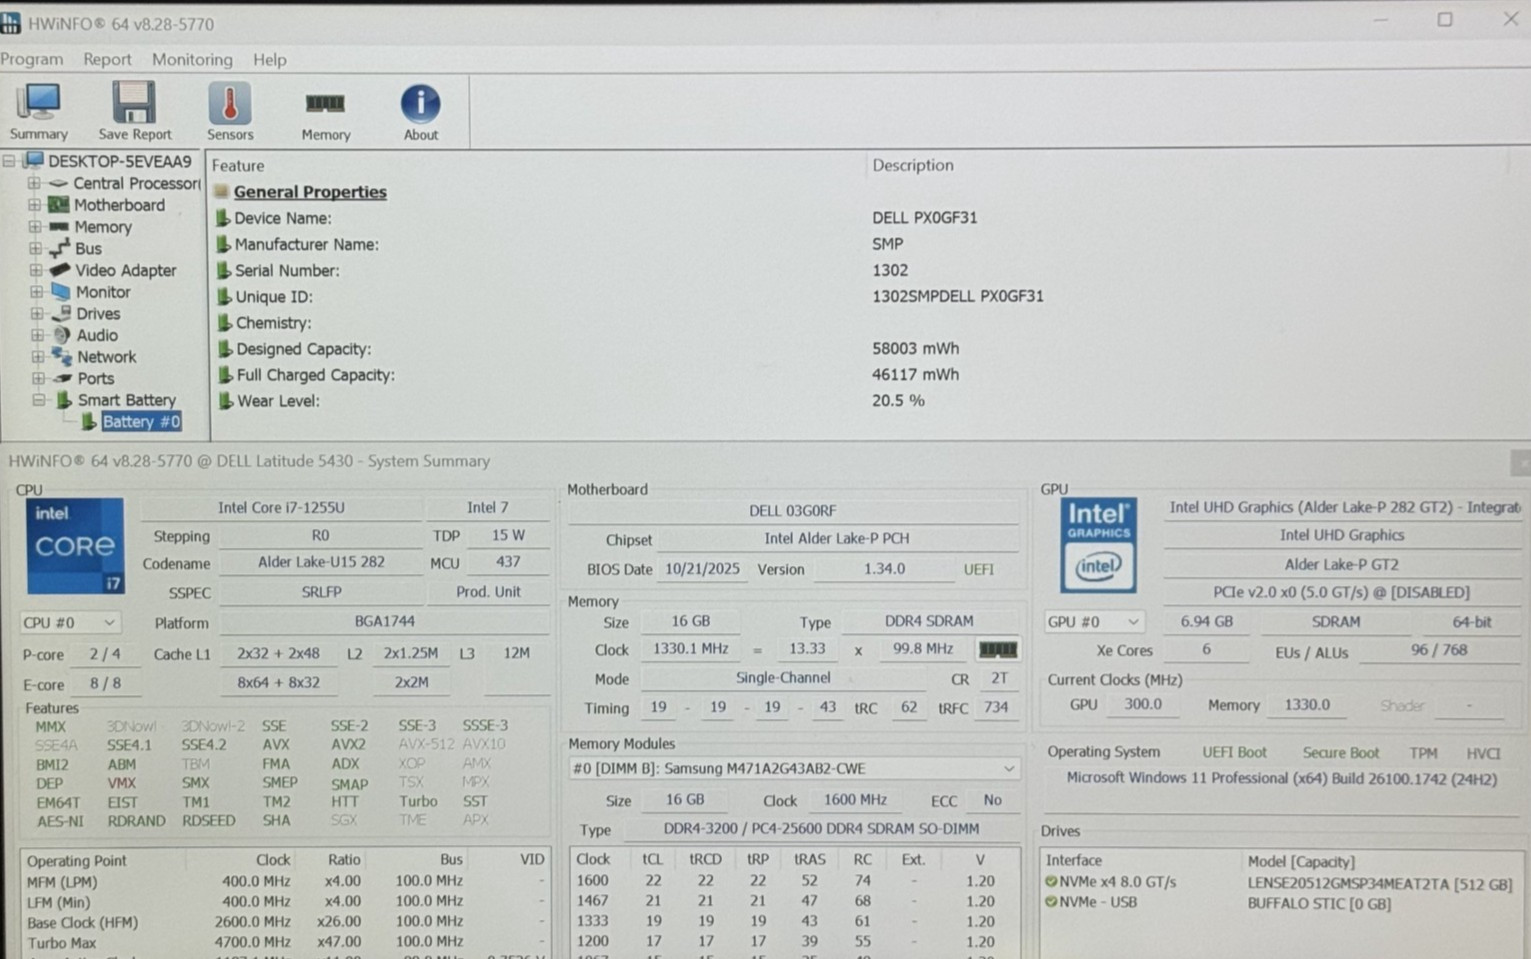Open the CPU #0 dropdown

coord(69,622)
